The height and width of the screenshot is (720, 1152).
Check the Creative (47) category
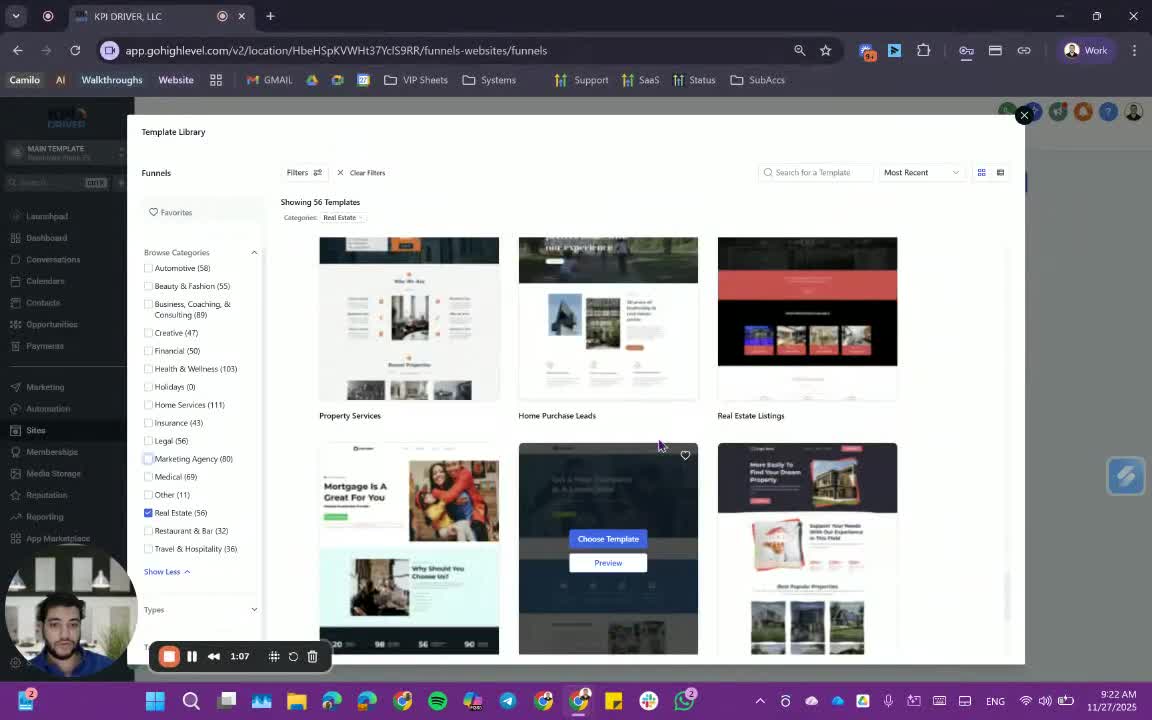pos(148,333)
